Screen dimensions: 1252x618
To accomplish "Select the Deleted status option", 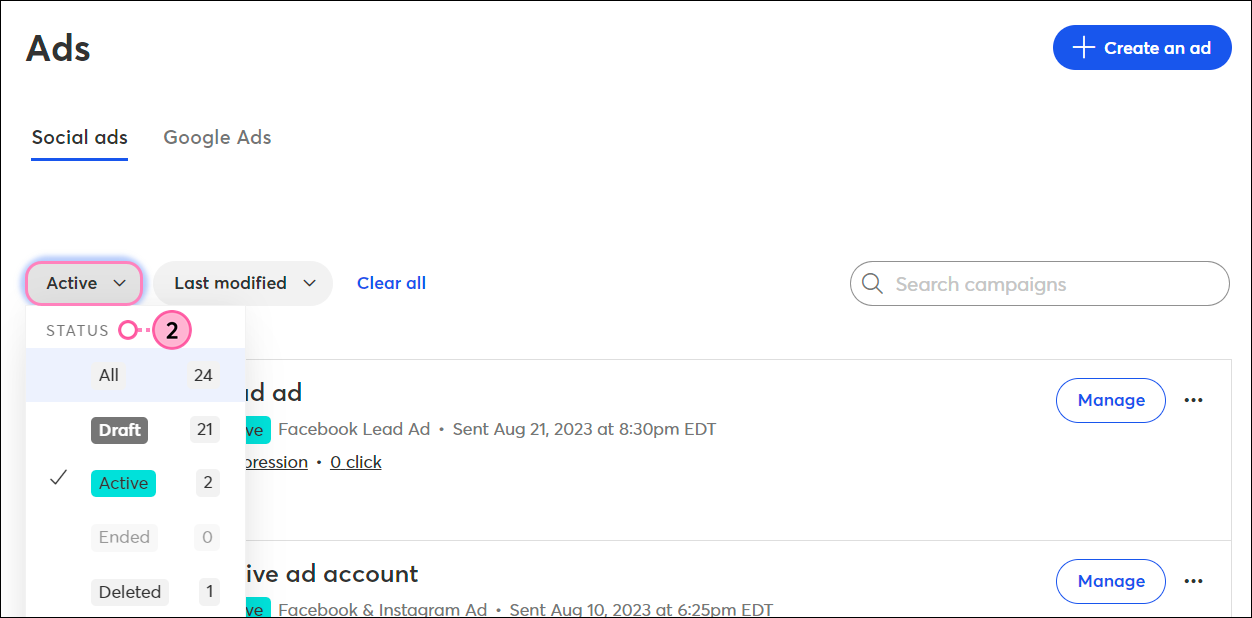I will [x=135, y=591].
